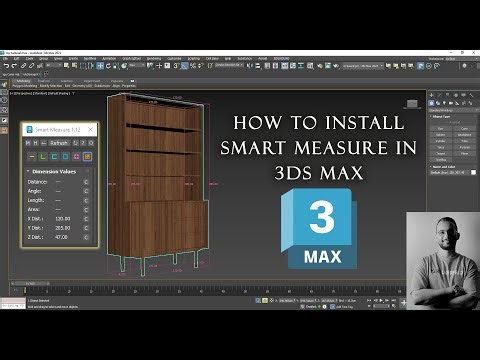
Task: Activate the Select and Scale tool
Action: [116, 66]
